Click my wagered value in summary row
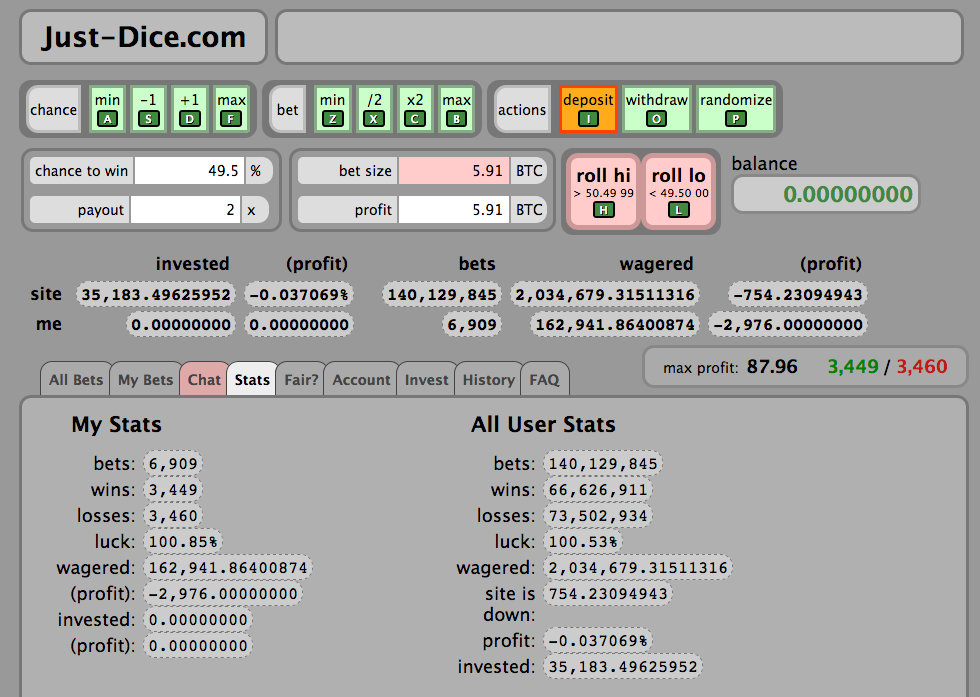Screen dimensions: 980x697 (615, 324)
